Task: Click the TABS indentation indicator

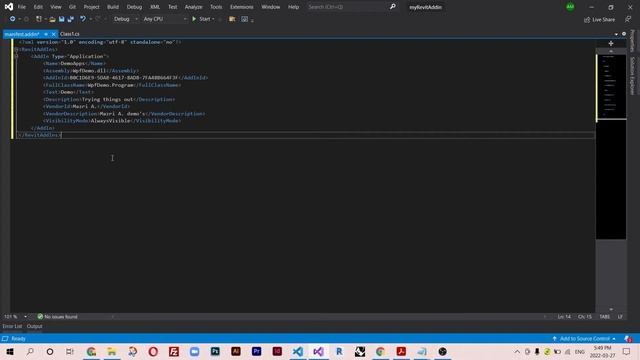Action: (604, 317)
